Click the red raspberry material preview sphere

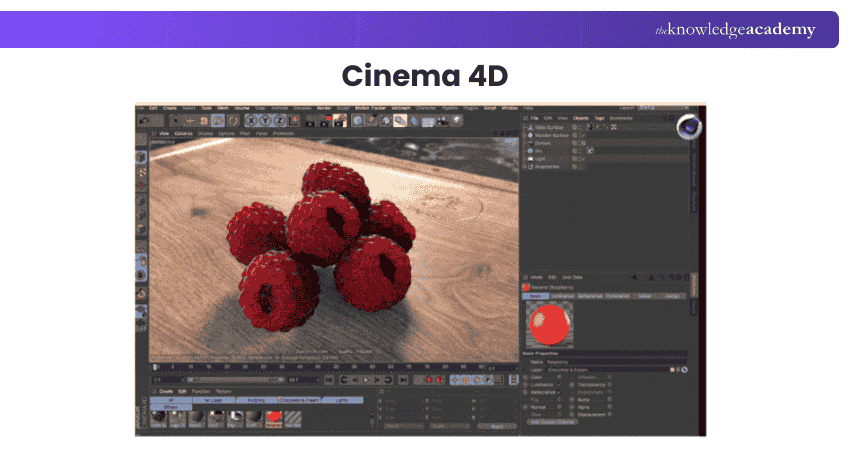550,325
